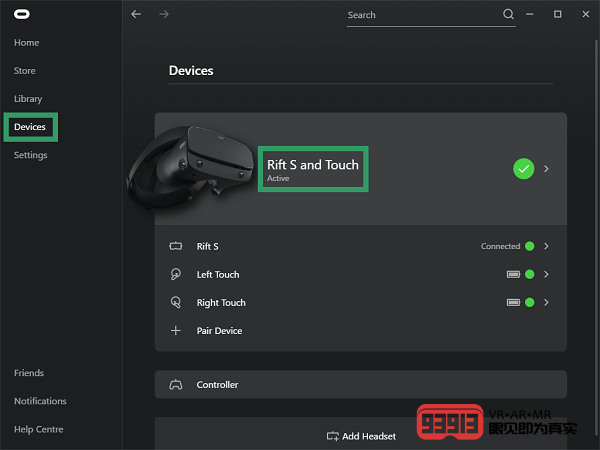Click the plus icon for Pair Device

[x=176, y=330]
